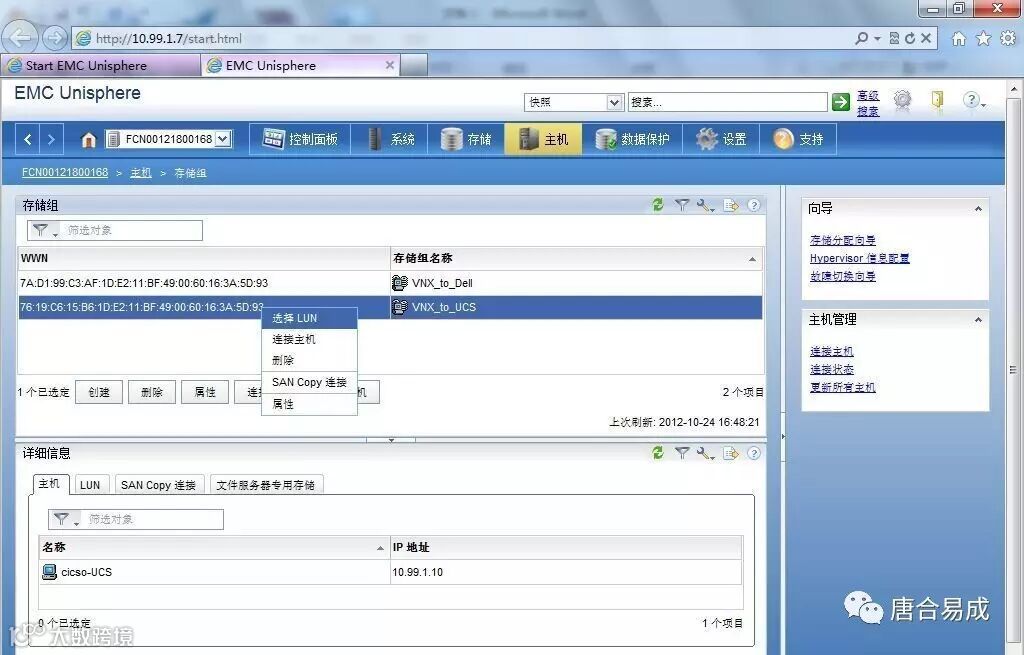Click the 搜索 search input field
The image size is (1024, 655).
[728, 103]
